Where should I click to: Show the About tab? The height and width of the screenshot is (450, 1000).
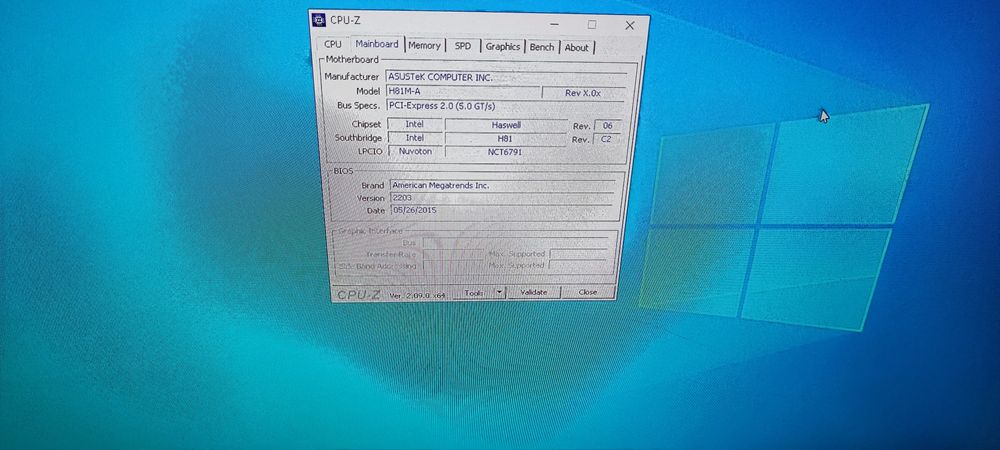pyautogui.click(x=577, y=47)
